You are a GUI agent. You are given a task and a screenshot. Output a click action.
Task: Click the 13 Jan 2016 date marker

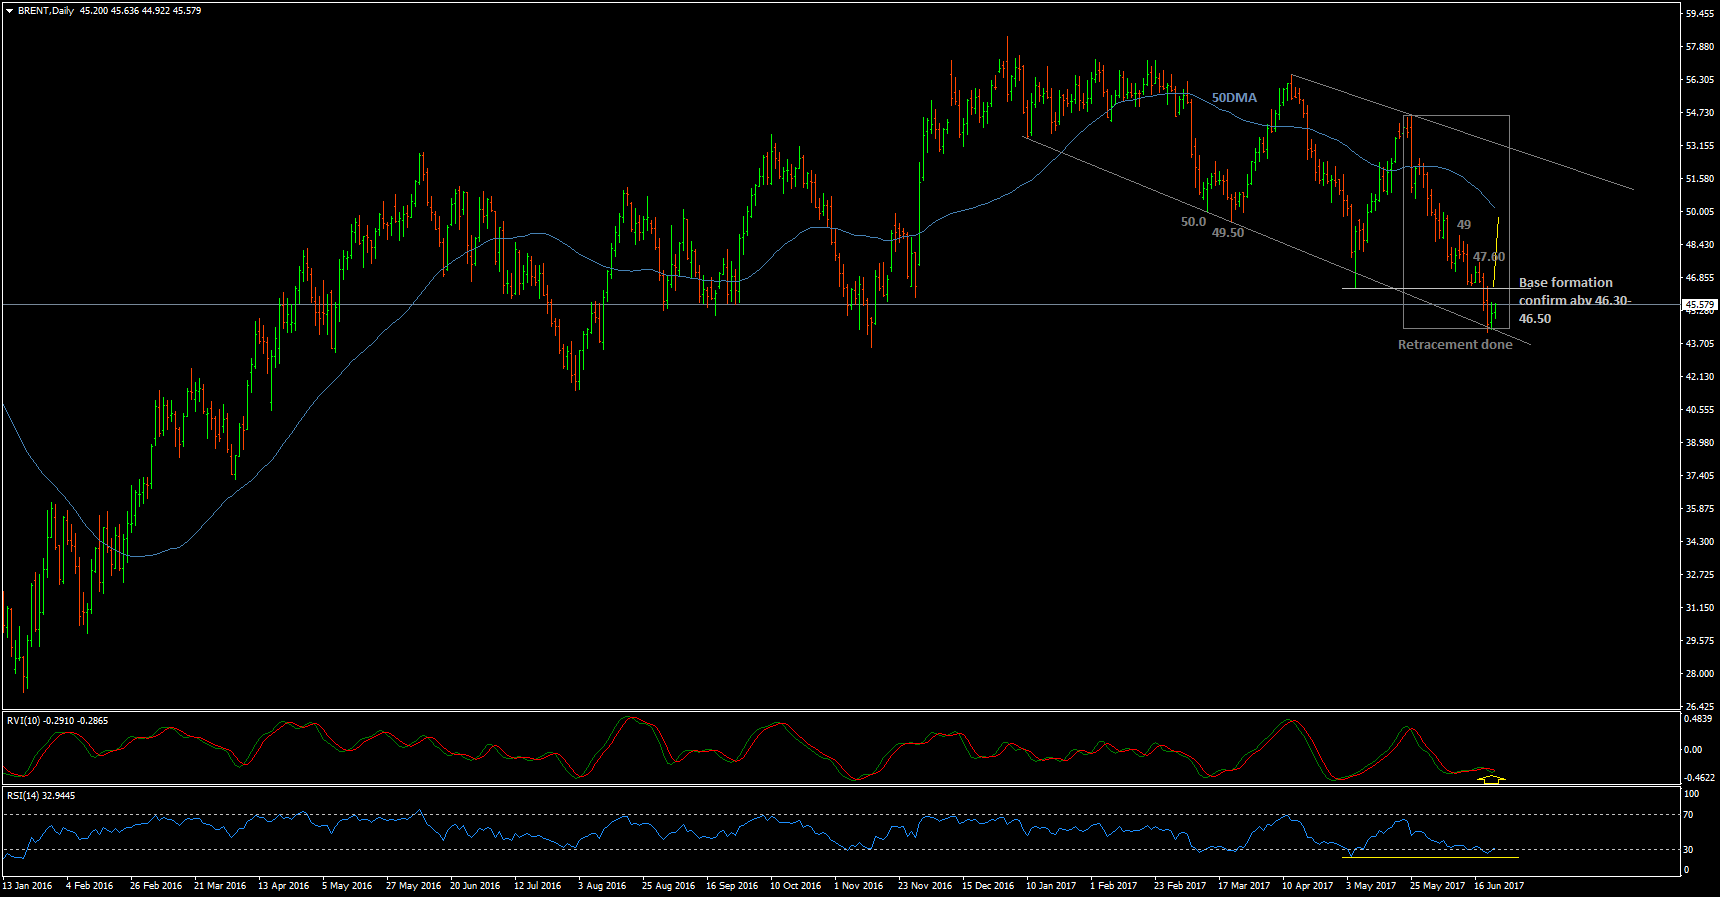pyautogui.click(x=28, y=886)
